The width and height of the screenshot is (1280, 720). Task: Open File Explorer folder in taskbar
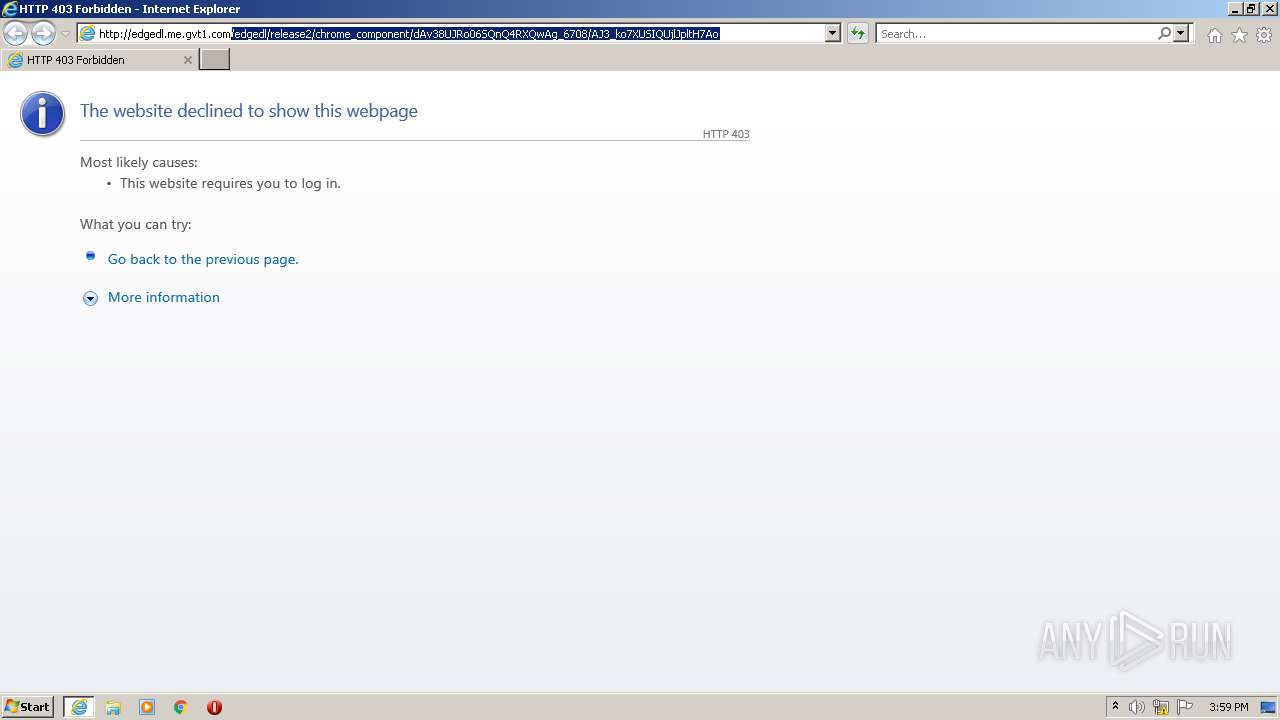(113, 707)
